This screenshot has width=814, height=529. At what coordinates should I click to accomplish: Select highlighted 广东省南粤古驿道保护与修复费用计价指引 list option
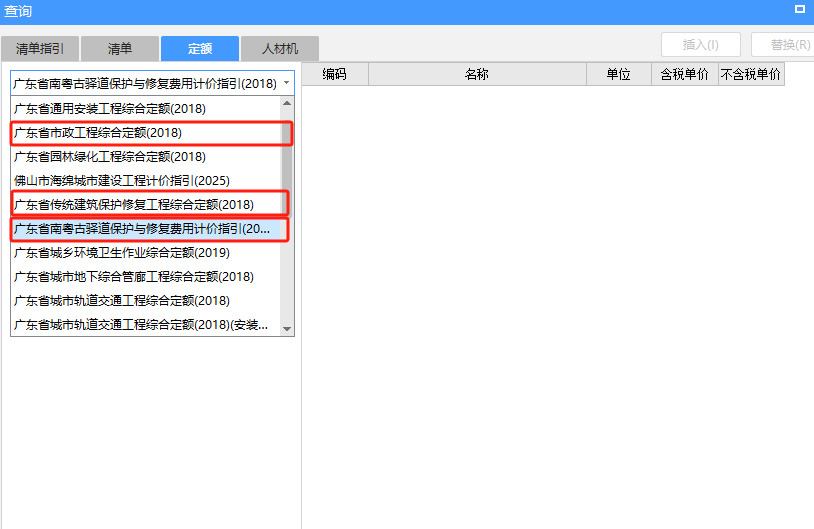(146, 229)
